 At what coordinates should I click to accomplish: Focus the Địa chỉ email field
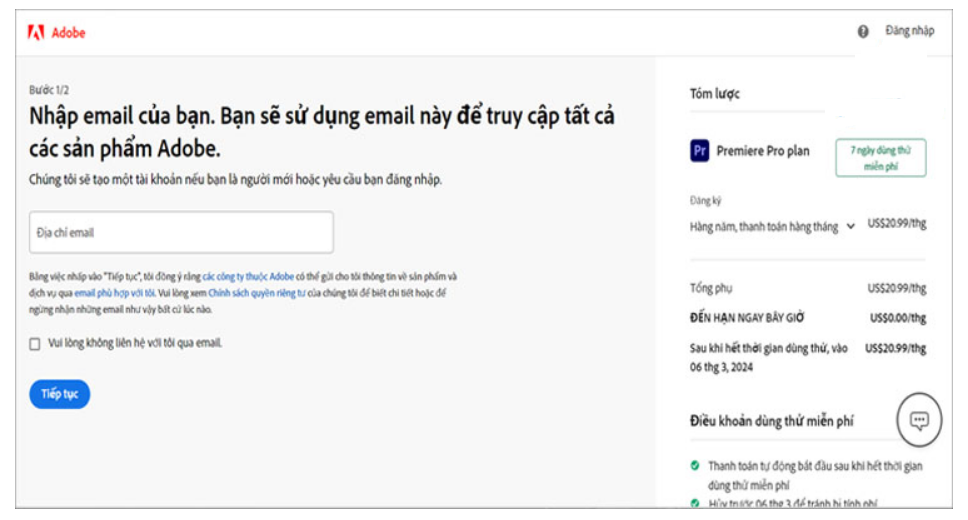(x=182, y=232)
